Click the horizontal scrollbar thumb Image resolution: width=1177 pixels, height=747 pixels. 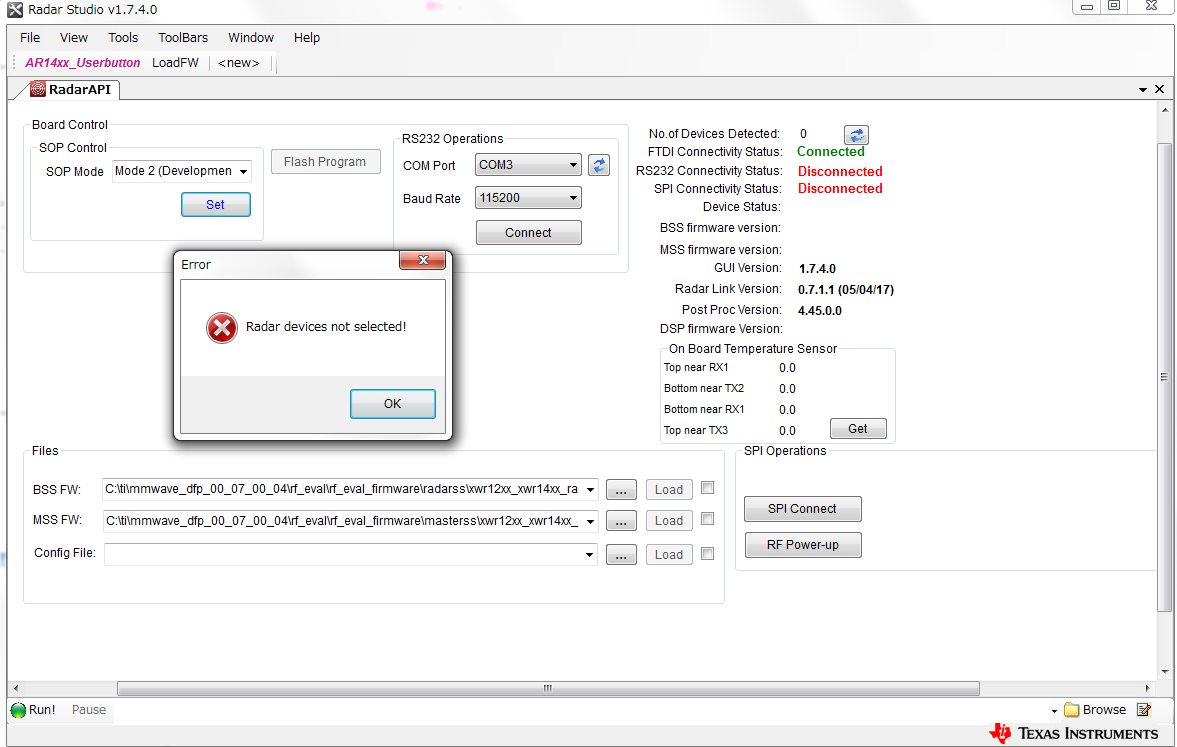pos(548,688)
